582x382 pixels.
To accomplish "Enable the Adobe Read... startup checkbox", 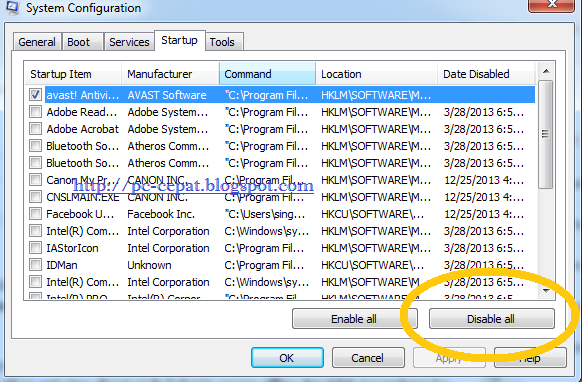I will click(35, 112).
